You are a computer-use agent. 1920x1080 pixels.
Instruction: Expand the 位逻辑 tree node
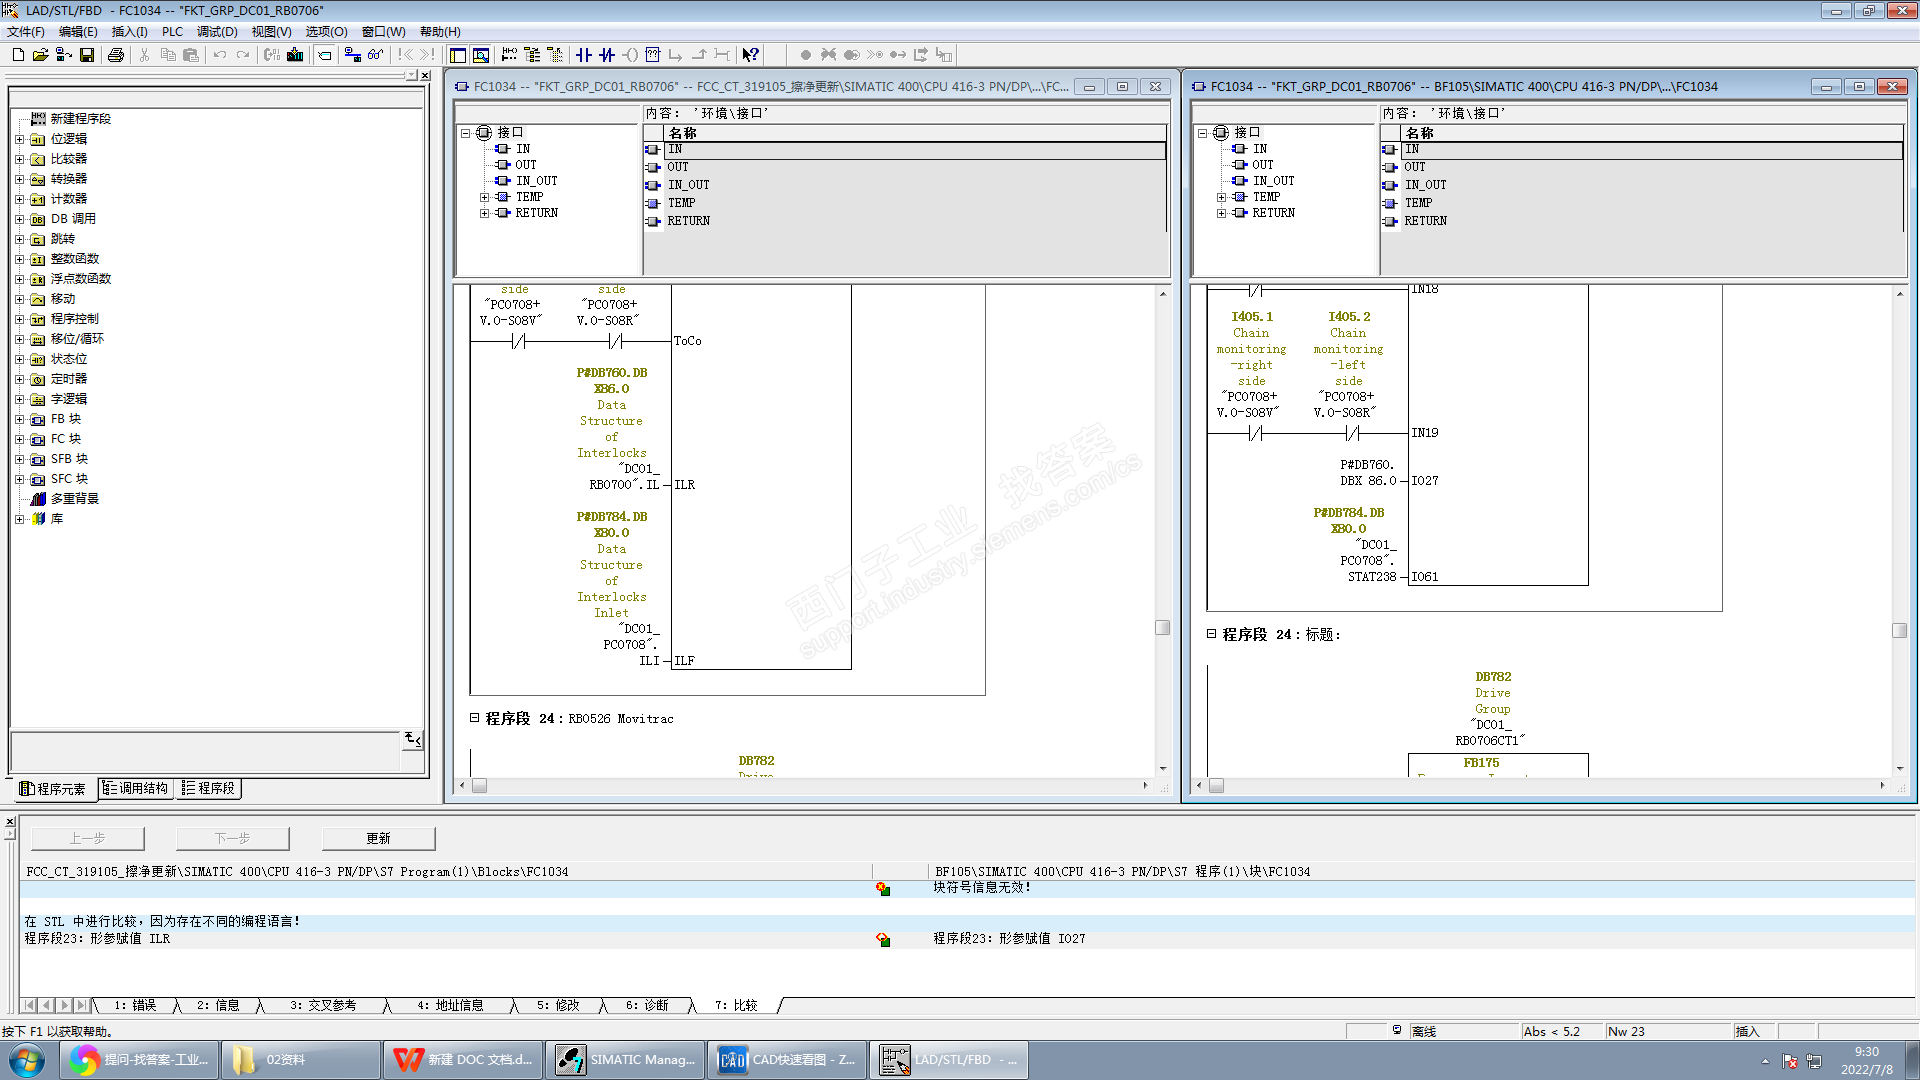19,139
